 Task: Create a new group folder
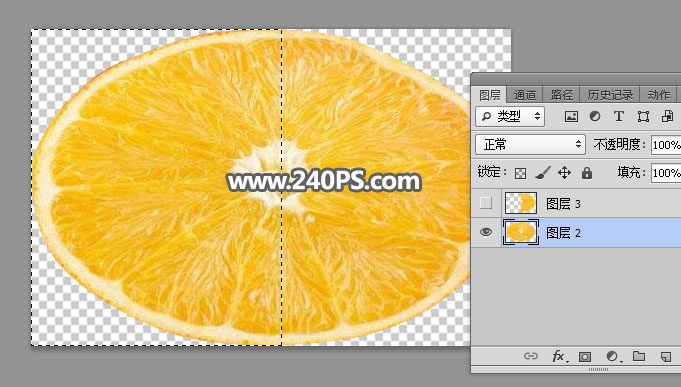click(x=639, y=357)
